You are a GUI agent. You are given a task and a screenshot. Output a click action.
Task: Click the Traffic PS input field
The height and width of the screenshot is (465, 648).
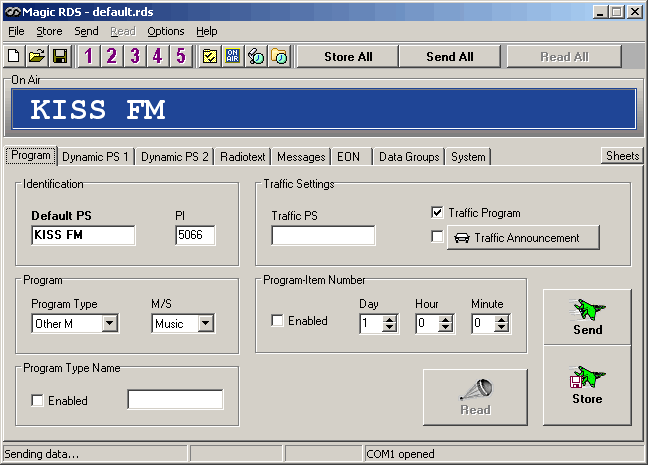pos(323,235)
